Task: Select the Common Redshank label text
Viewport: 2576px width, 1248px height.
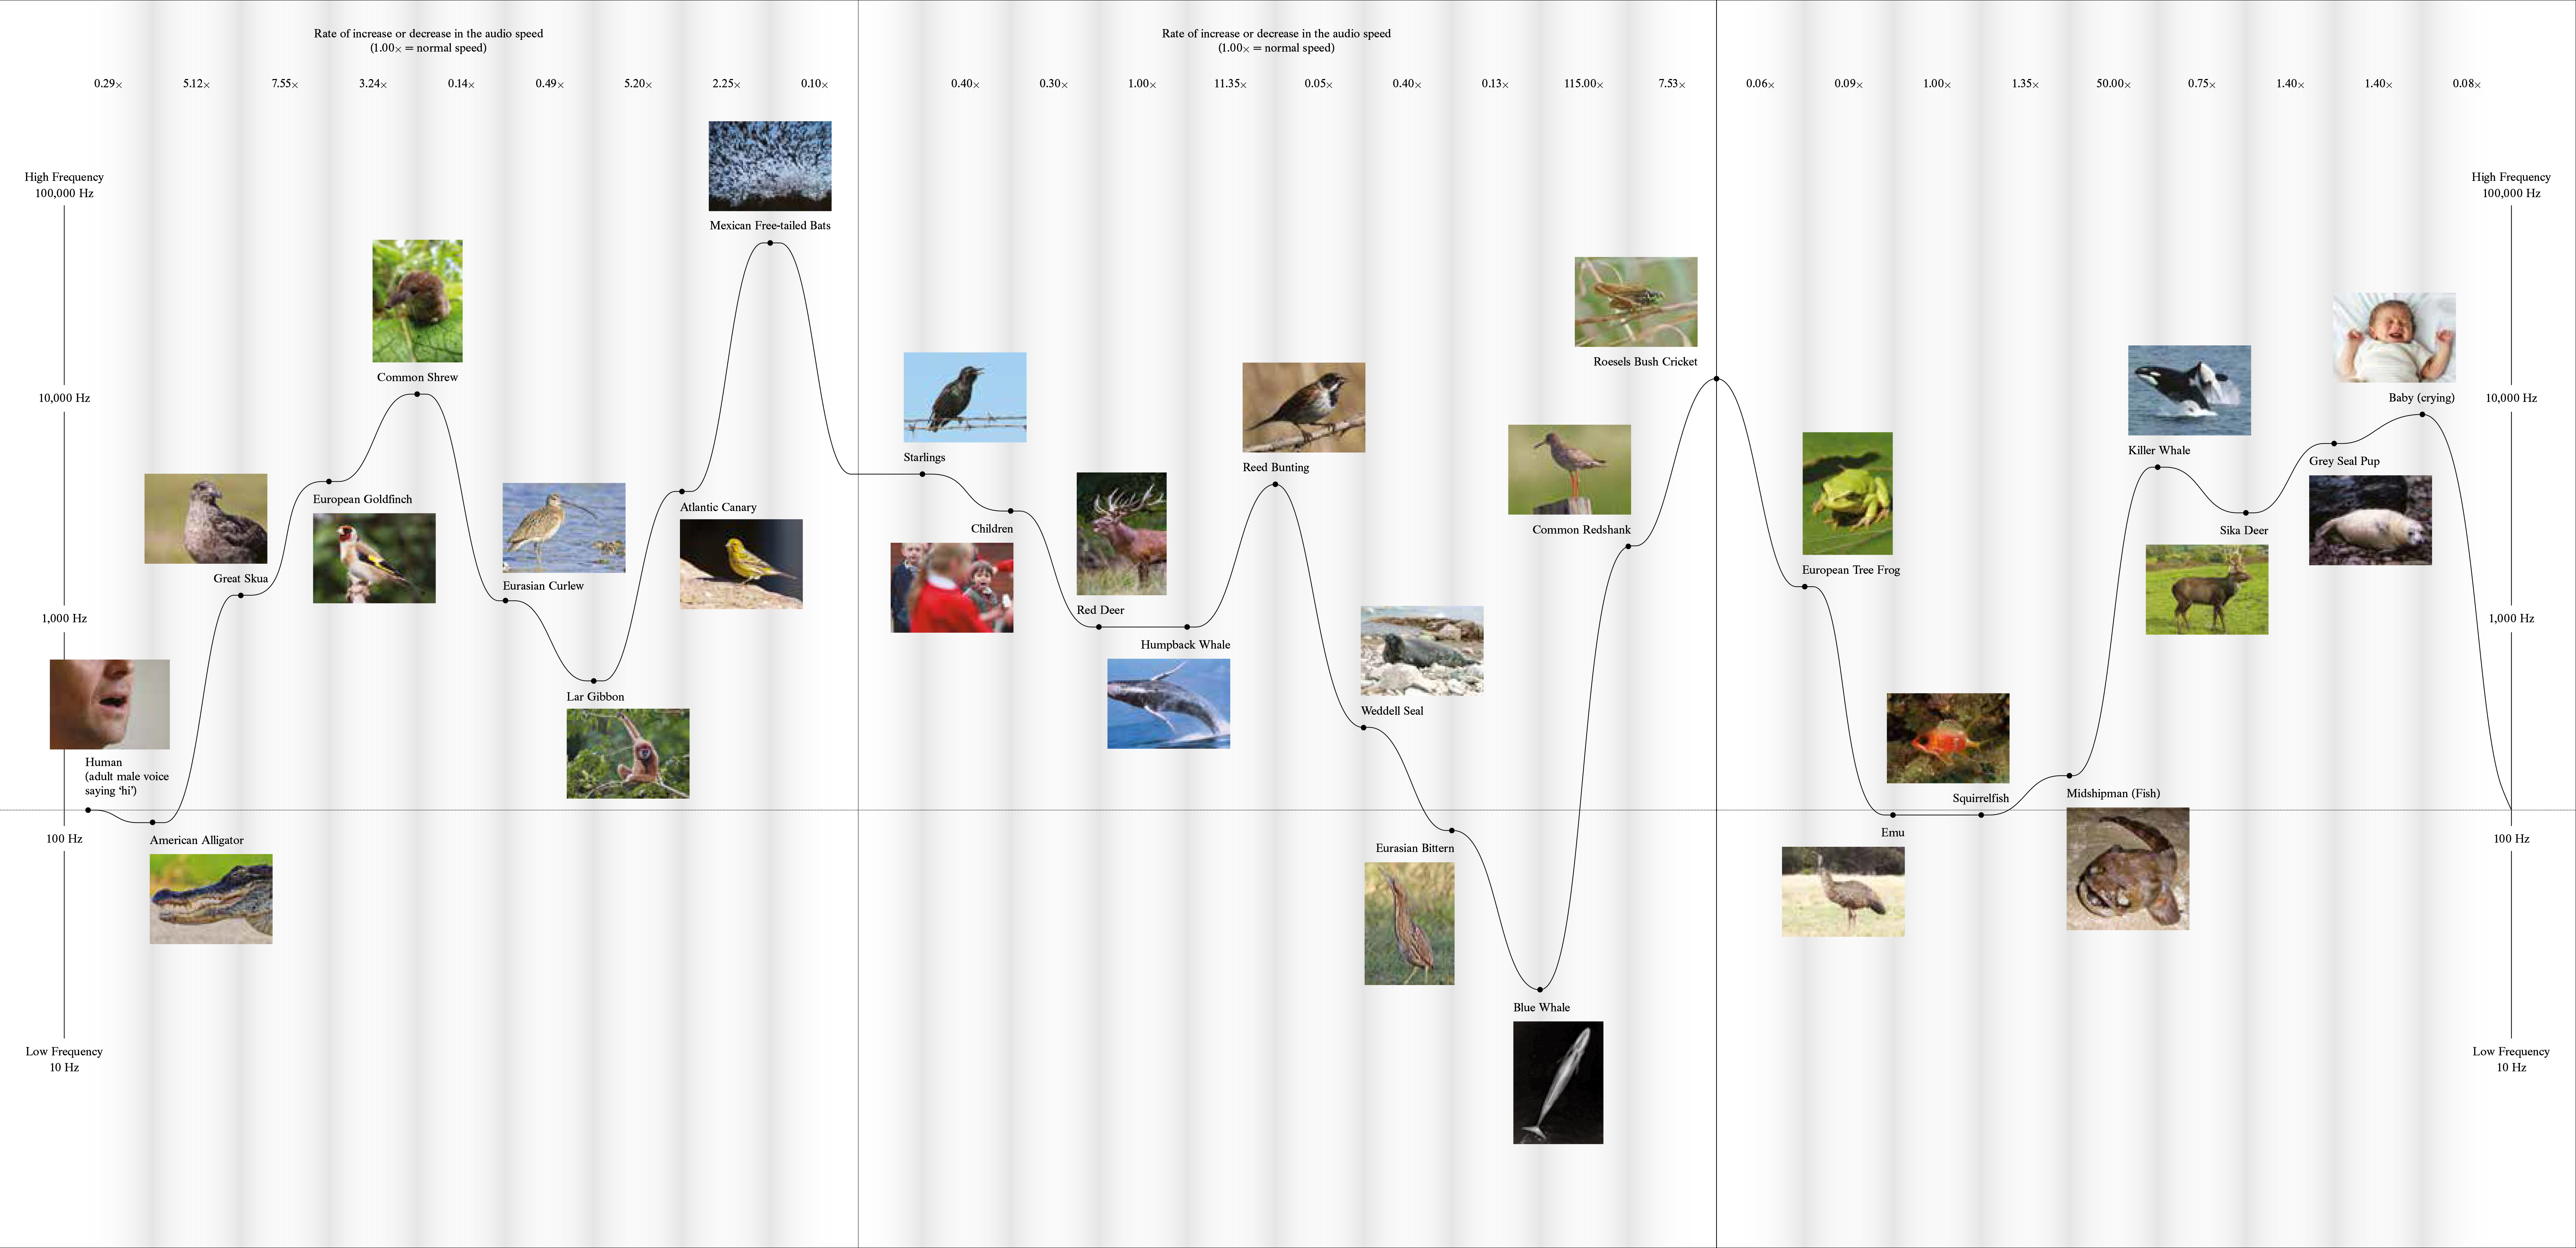Action: [1582, 530]
